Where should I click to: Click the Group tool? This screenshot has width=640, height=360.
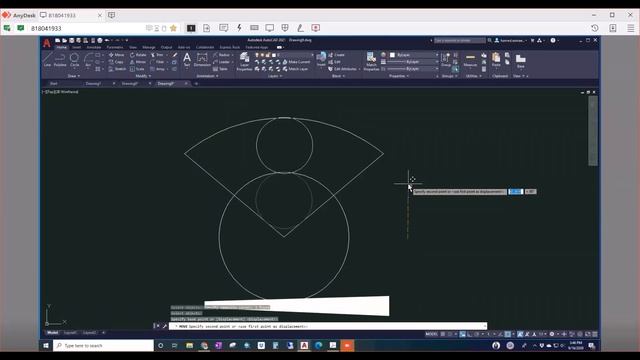446,60
